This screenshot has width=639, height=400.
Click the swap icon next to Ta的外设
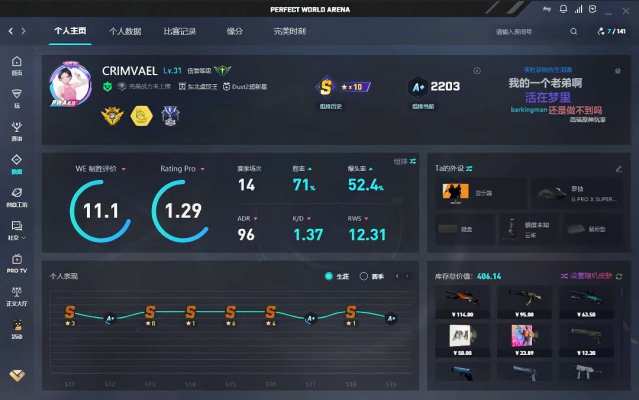click(x=469, y=169)
